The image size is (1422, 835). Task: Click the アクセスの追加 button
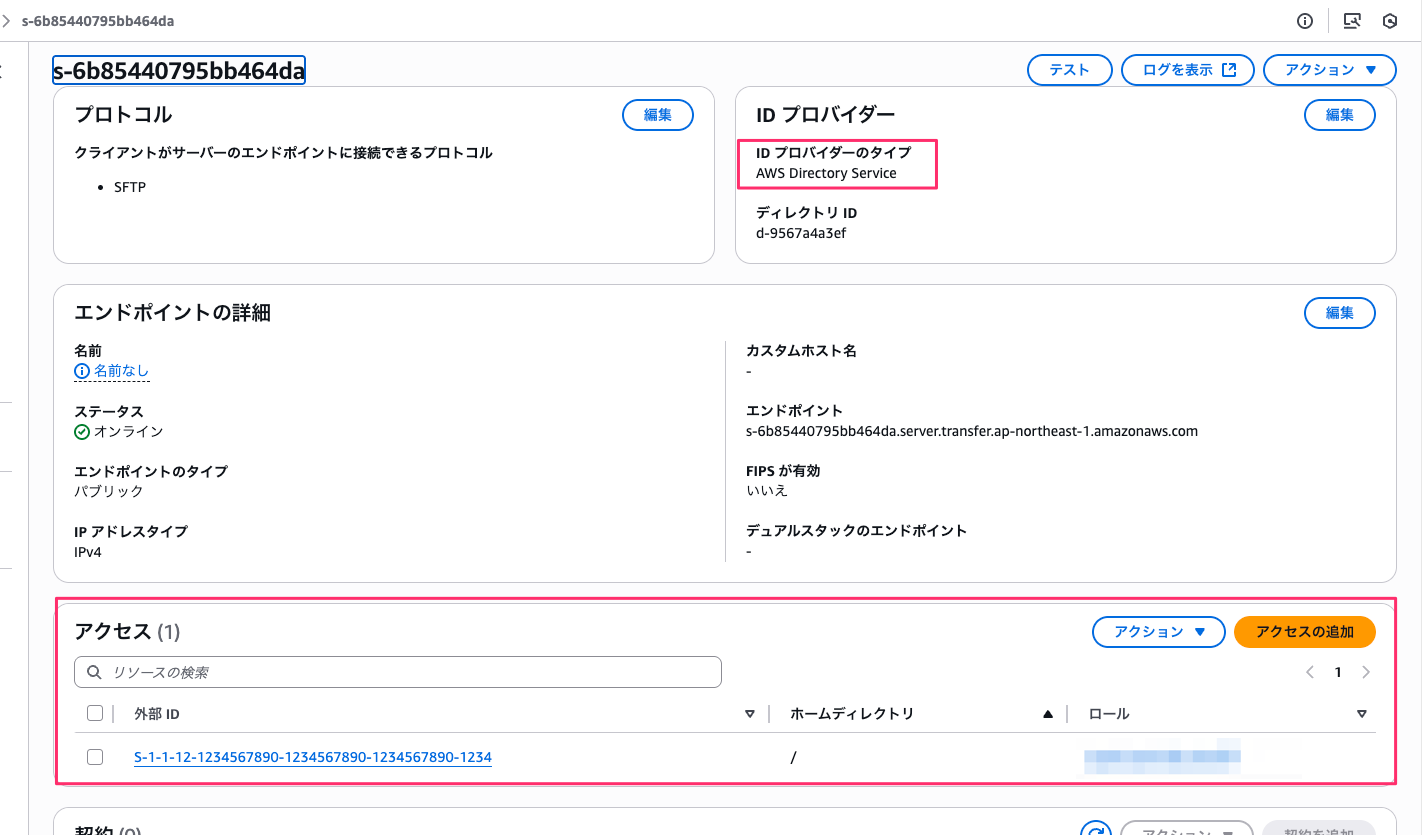click(x=1305, y=632)
